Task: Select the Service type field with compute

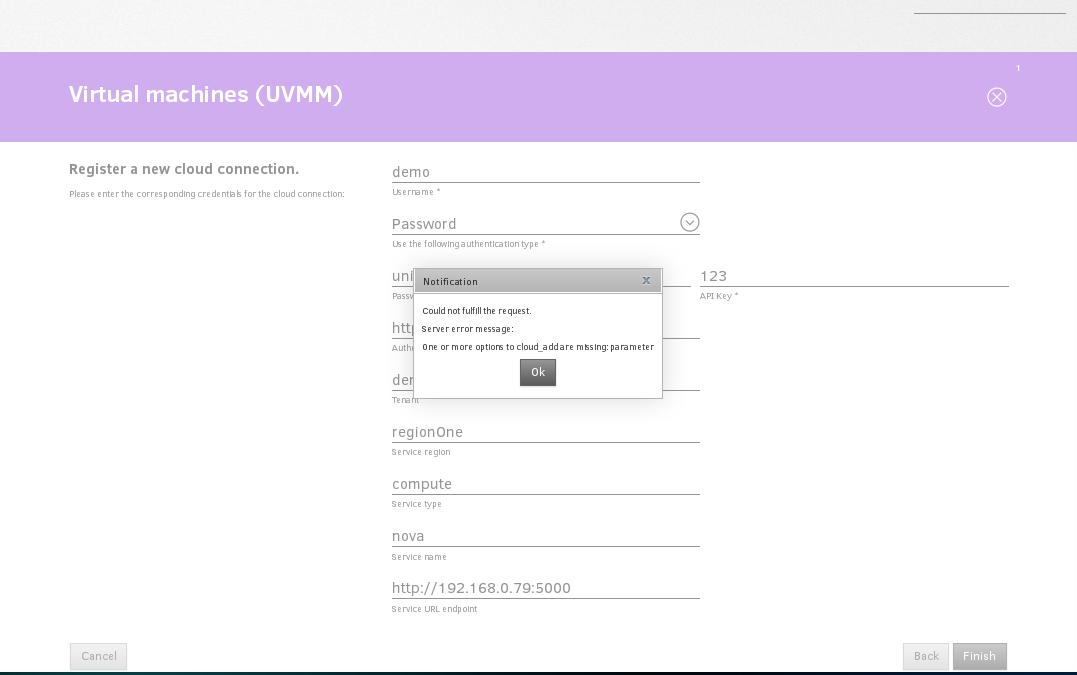Action: pyautogui.click(x=545, y=484)
